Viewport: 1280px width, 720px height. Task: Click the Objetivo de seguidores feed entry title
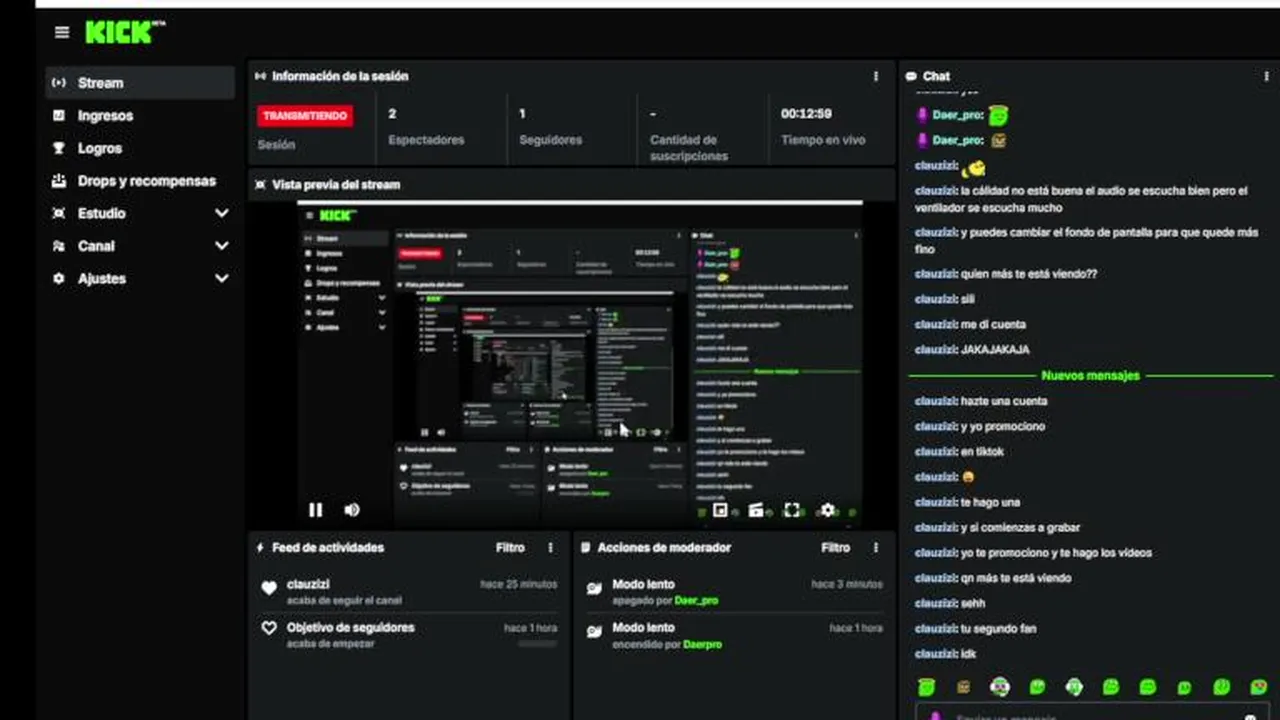(350, 628)
